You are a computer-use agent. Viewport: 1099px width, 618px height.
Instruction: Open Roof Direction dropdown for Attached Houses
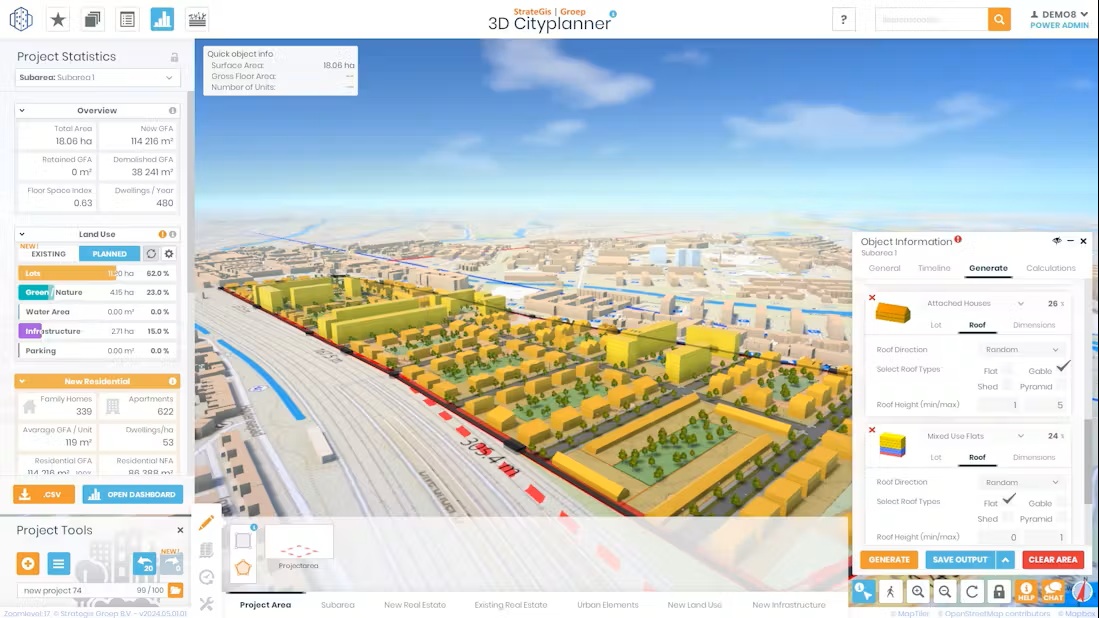[x=1022, y=349]
